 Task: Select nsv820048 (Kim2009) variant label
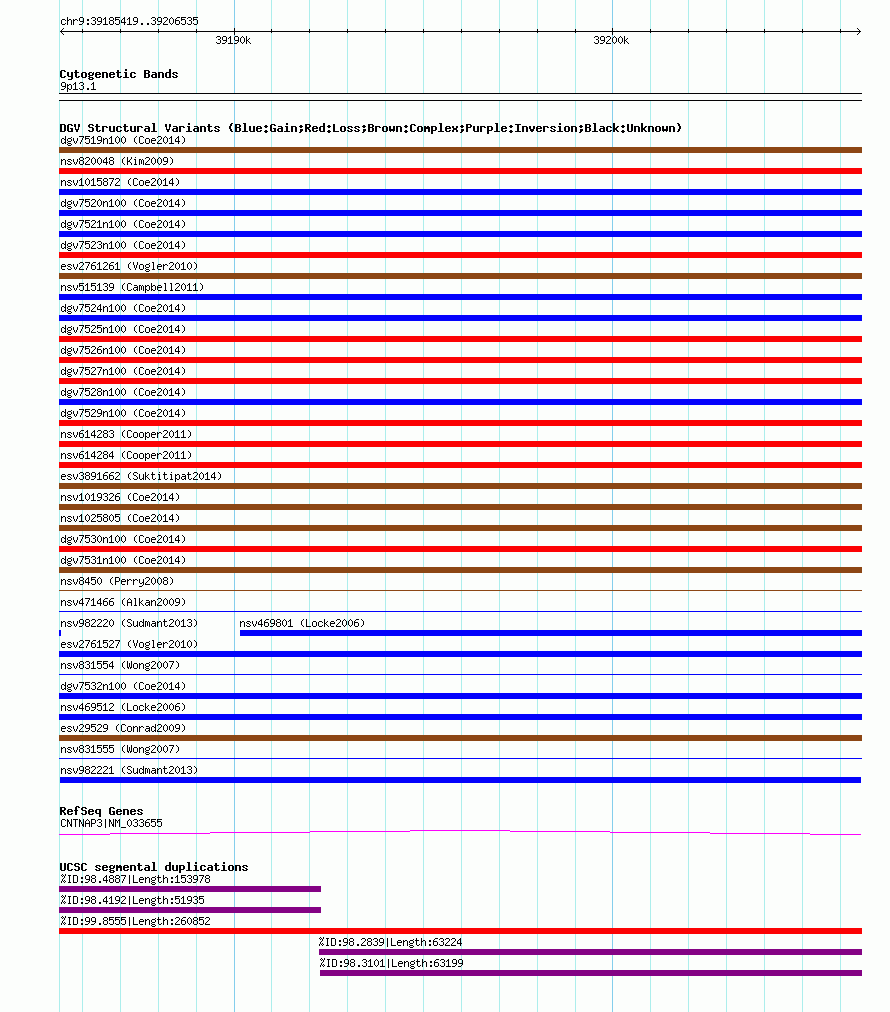pyautogui.click(x=117, y=161)
